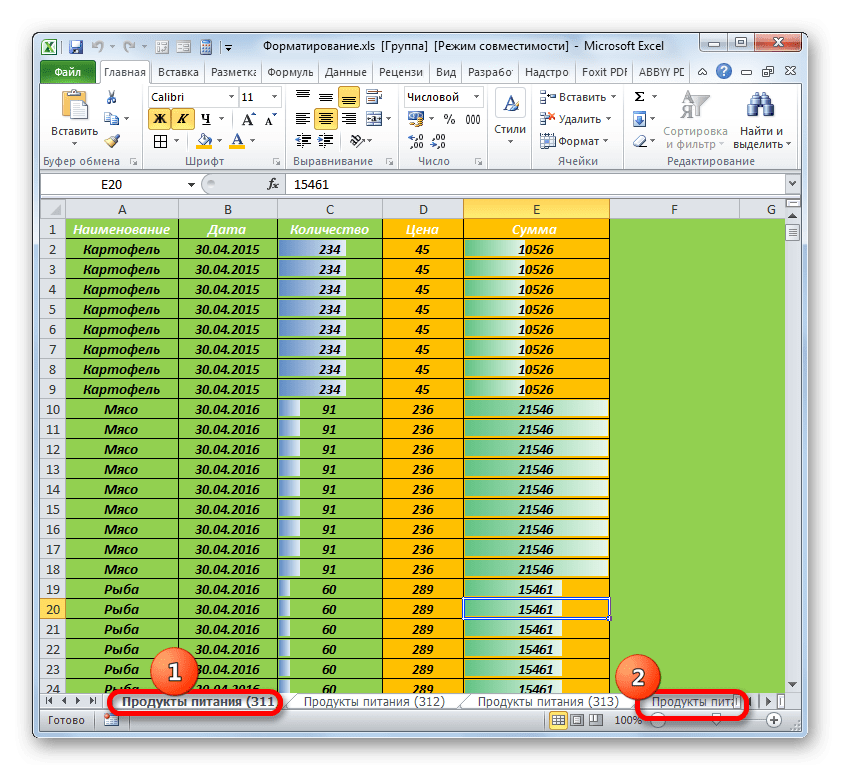
Task: Click the insert function fx icon
Action: coord(273,185)
